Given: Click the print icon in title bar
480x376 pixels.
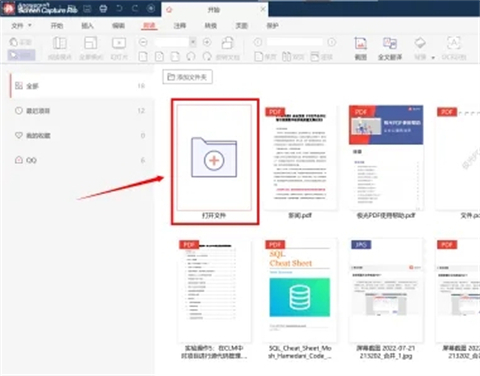Looking at the screenshot, I should (103, 9).
